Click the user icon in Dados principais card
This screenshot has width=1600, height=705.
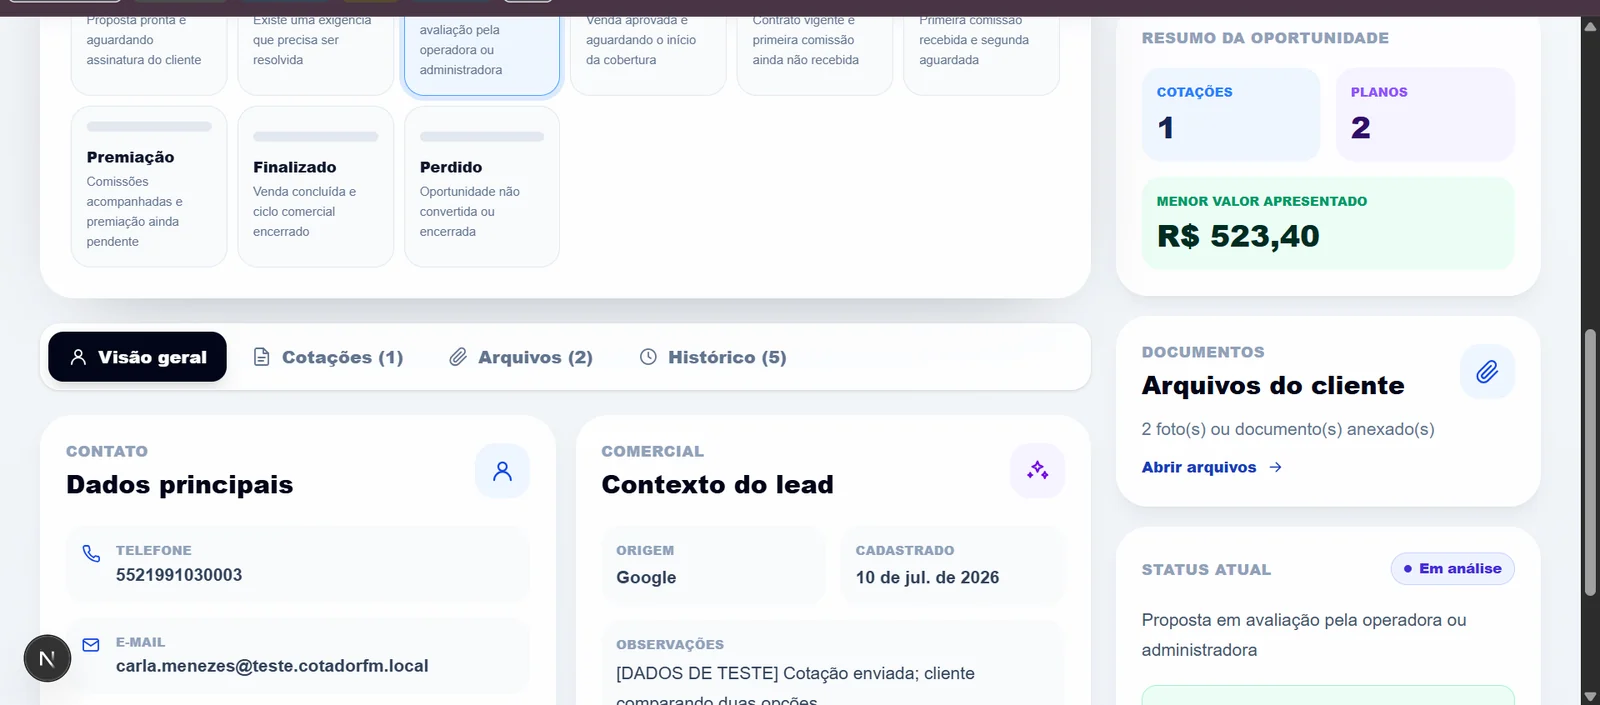(502, 471)
